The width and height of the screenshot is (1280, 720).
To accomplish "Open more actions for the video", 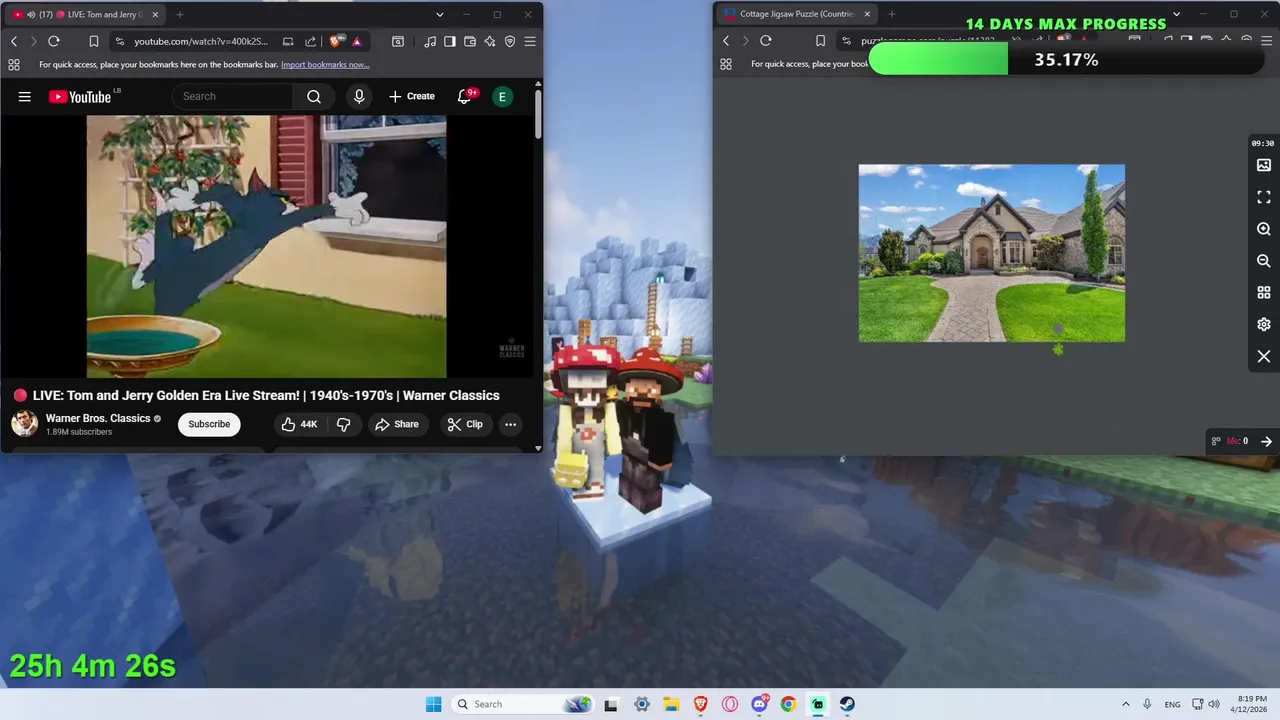I will pyautogui.click(x=510, y=424).
